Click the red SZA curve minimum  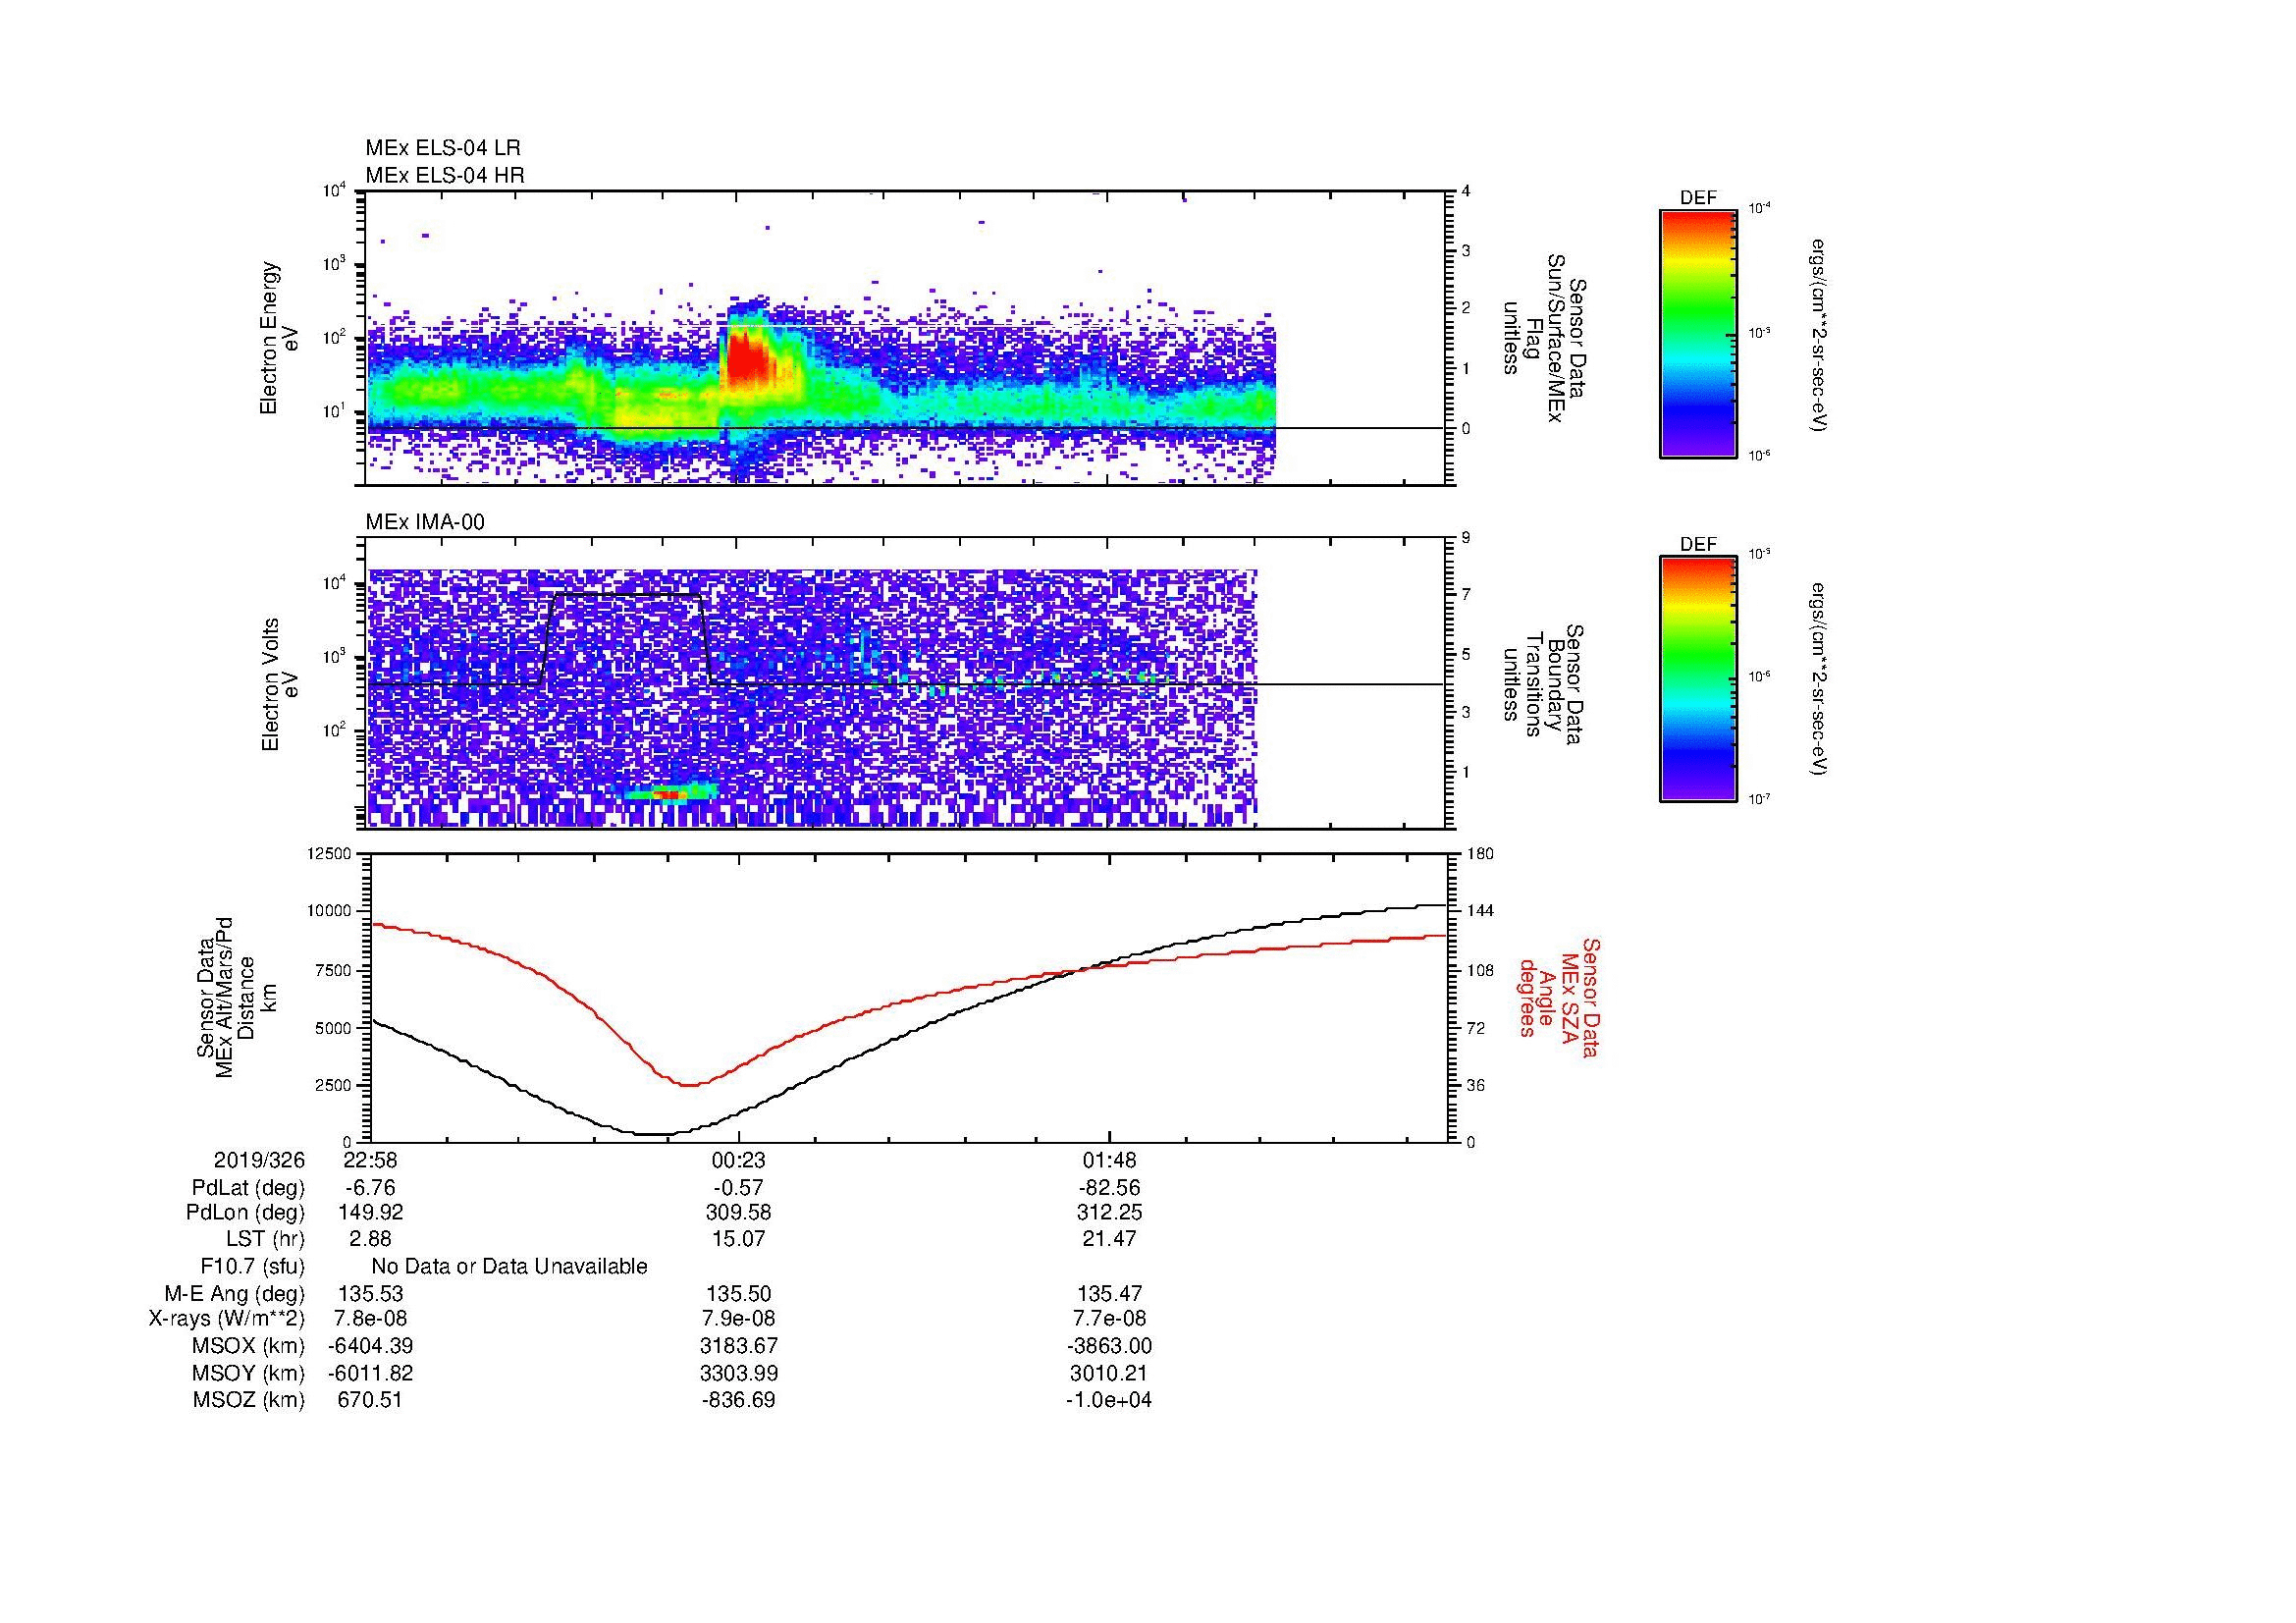pos(689,1085)
